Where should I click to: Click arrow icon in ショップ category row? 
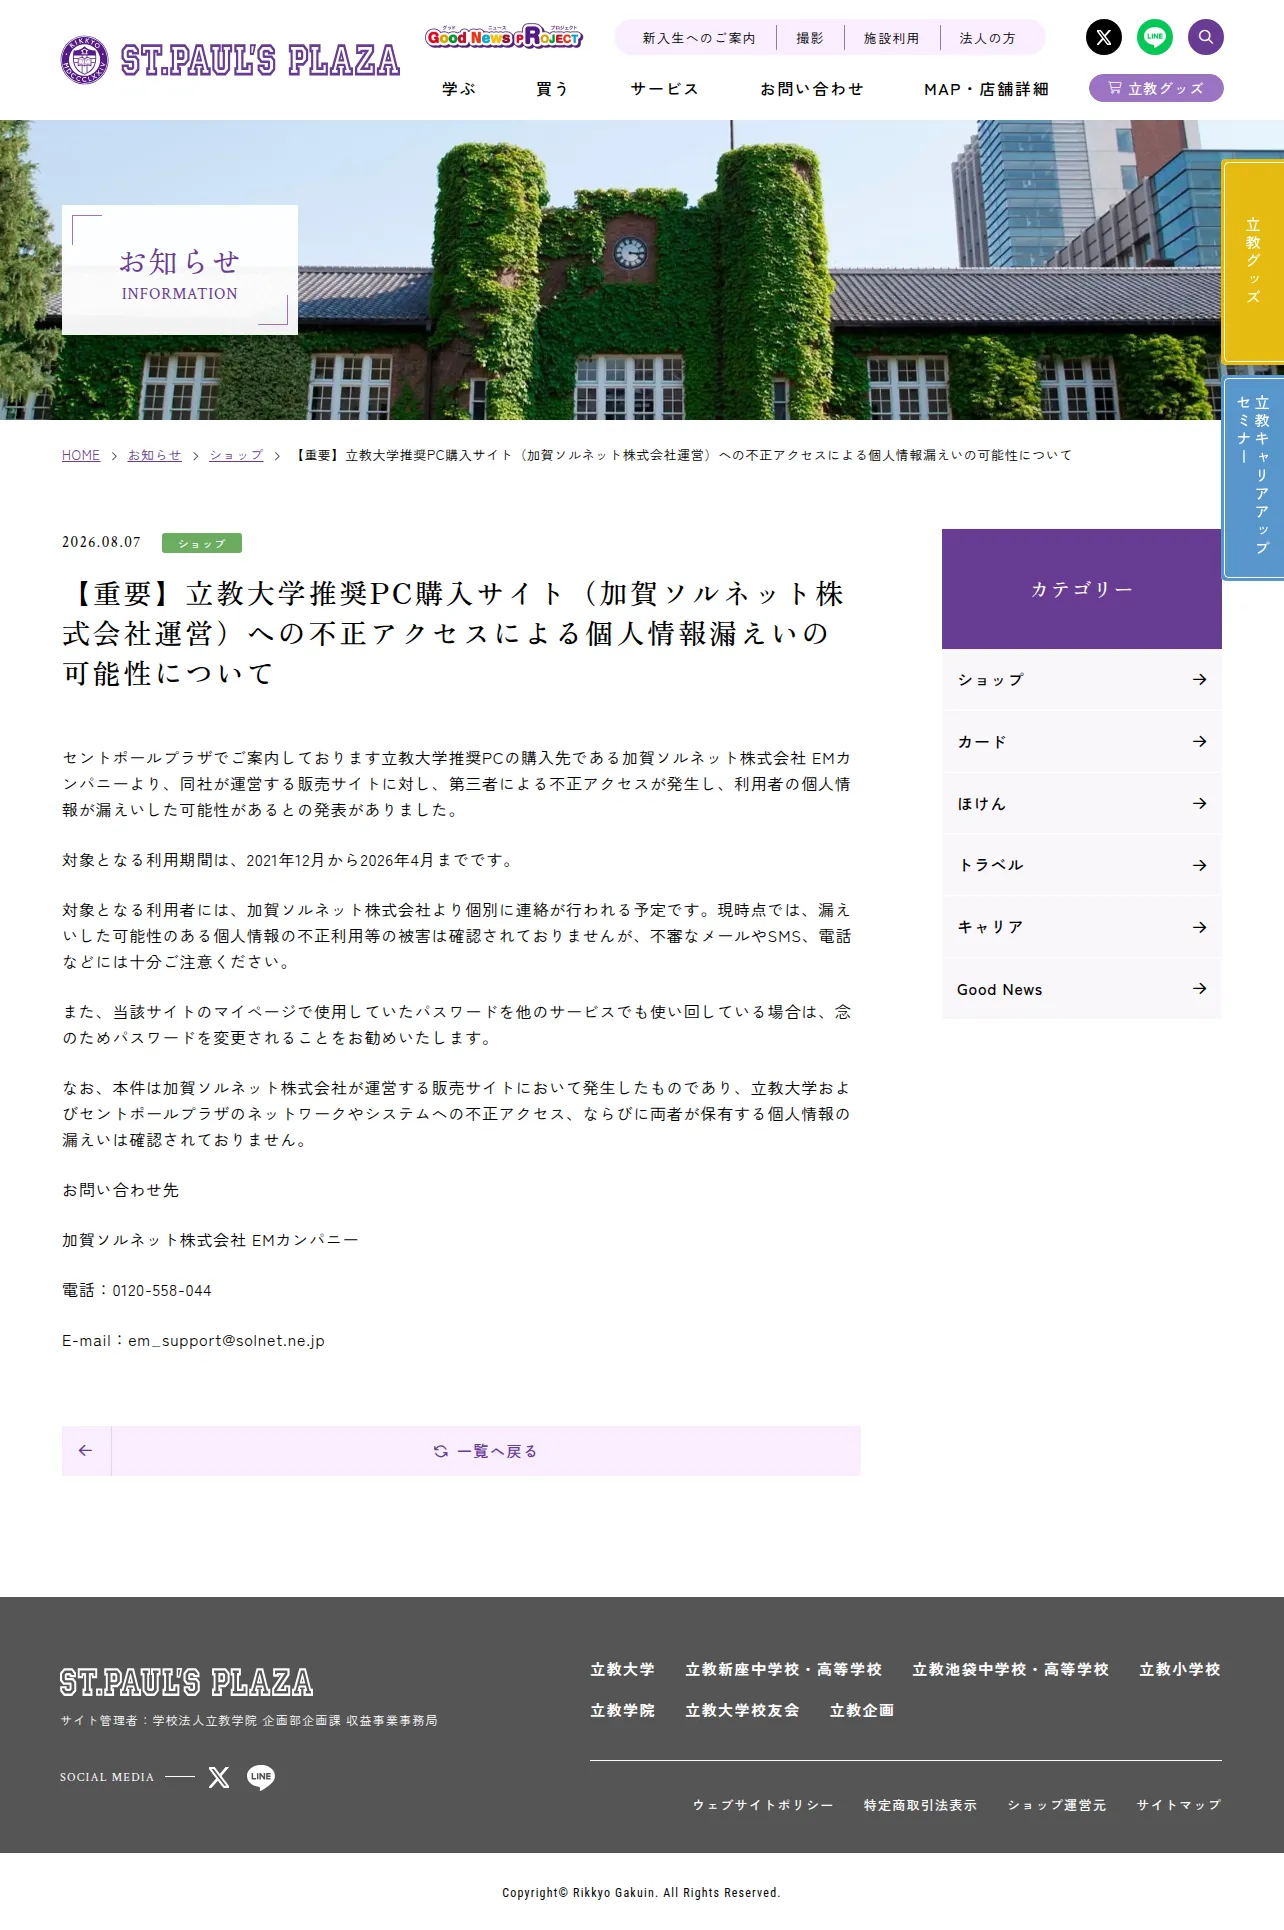pyautogui.click(x=1200, y=680)
